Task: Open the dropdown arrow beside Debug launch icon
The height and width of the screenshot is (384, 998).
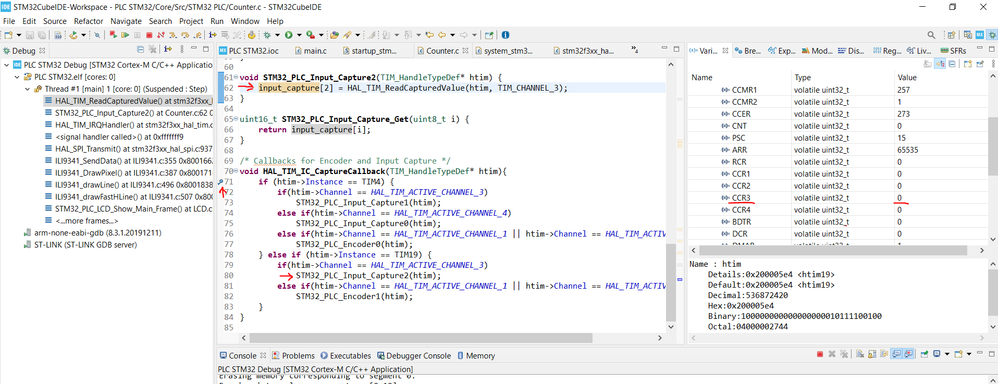Action: tap(278, 34)
